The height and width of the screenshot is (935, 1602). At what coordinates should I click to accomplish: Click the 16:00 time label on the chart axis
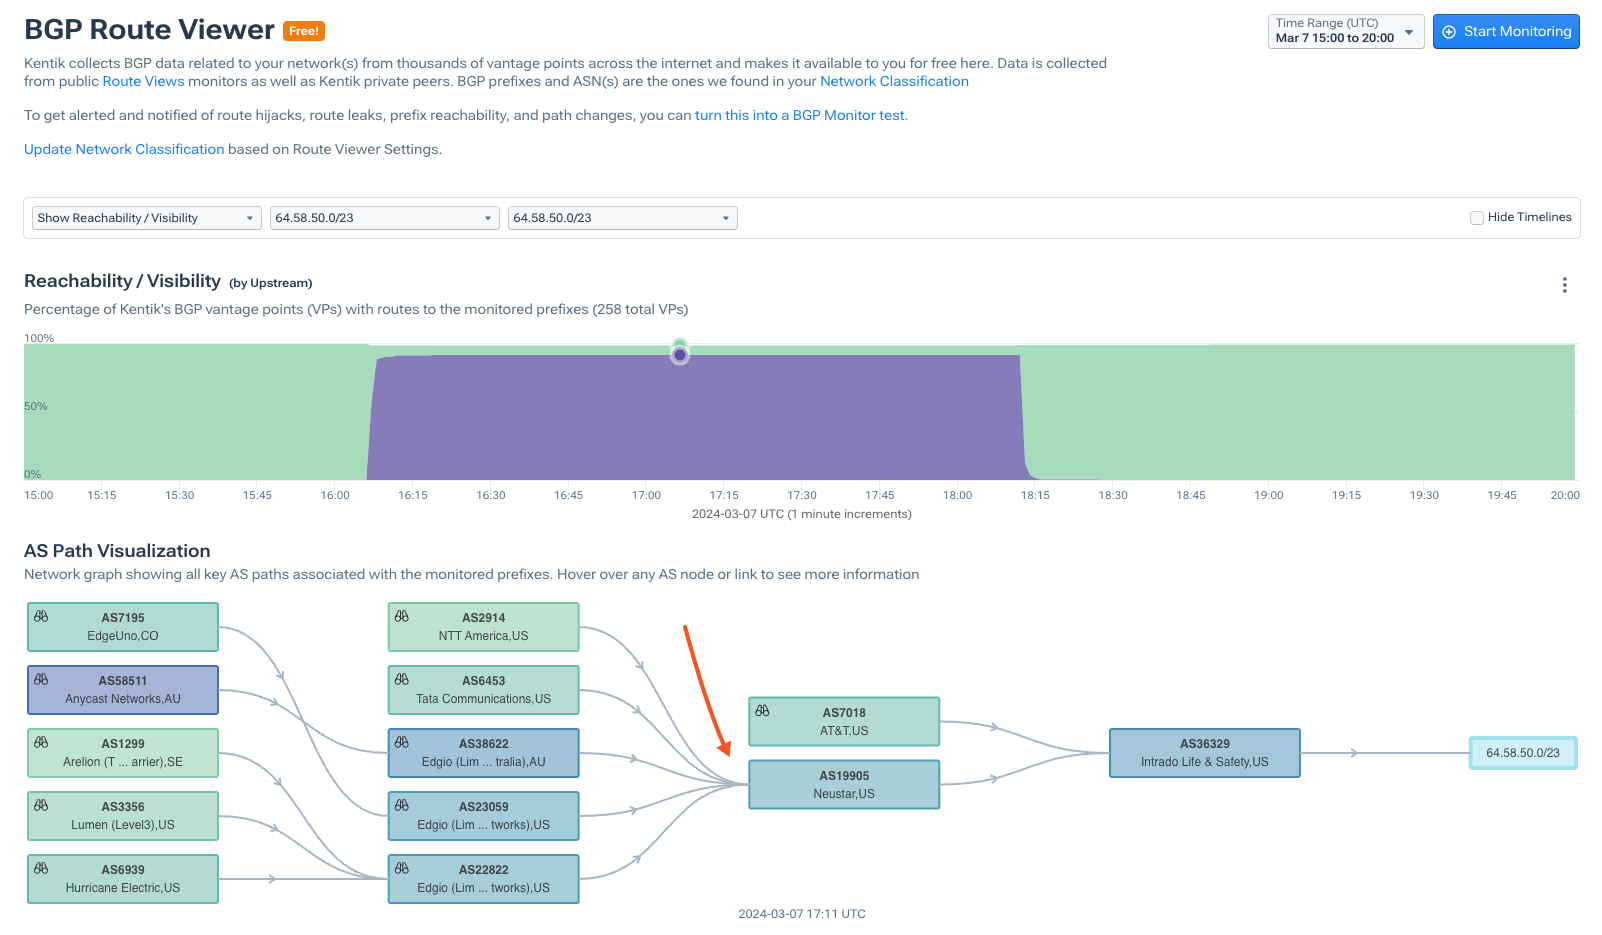pos(335,495)
